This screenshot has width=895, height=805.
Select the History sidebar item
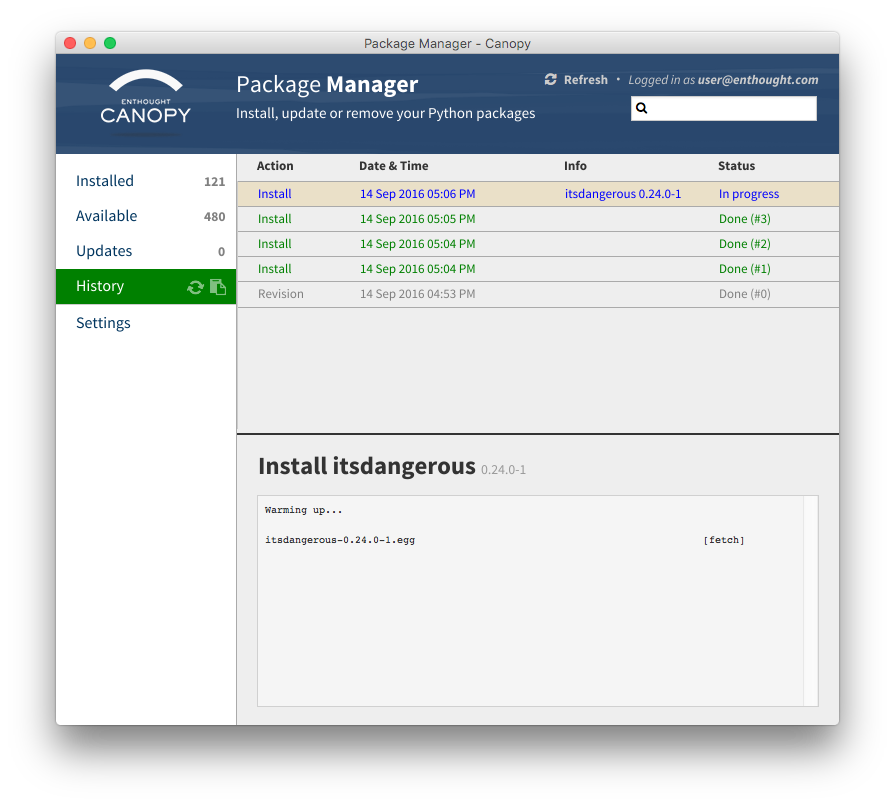pyautogui.click(x=100, y=286)
